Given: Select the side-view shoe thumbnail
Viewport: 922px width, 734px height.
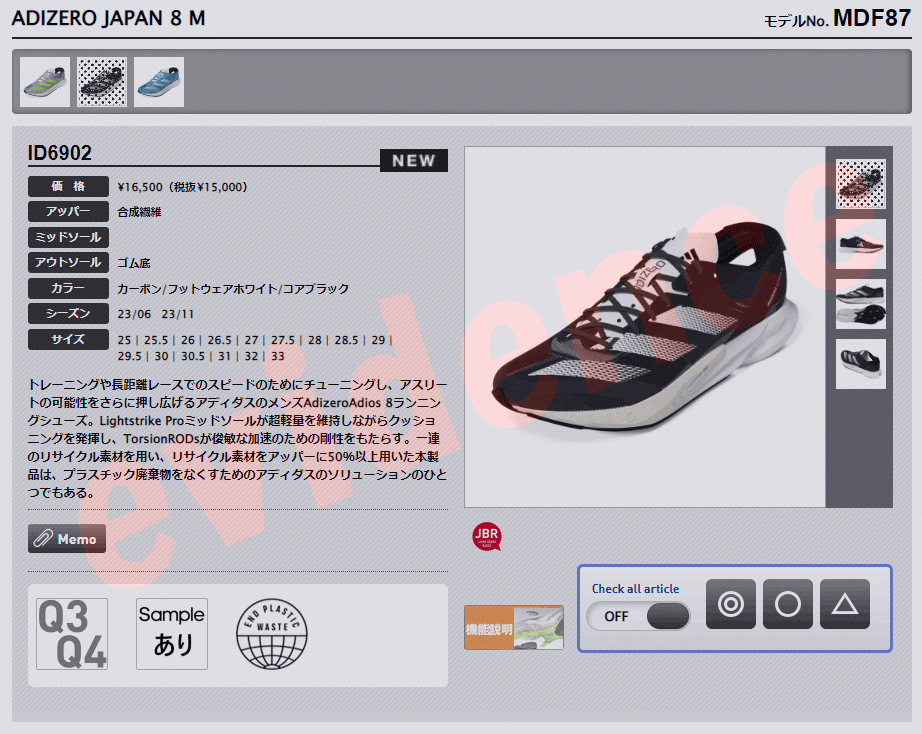Looking at the screenshot, I should click(x=859, y=245).
